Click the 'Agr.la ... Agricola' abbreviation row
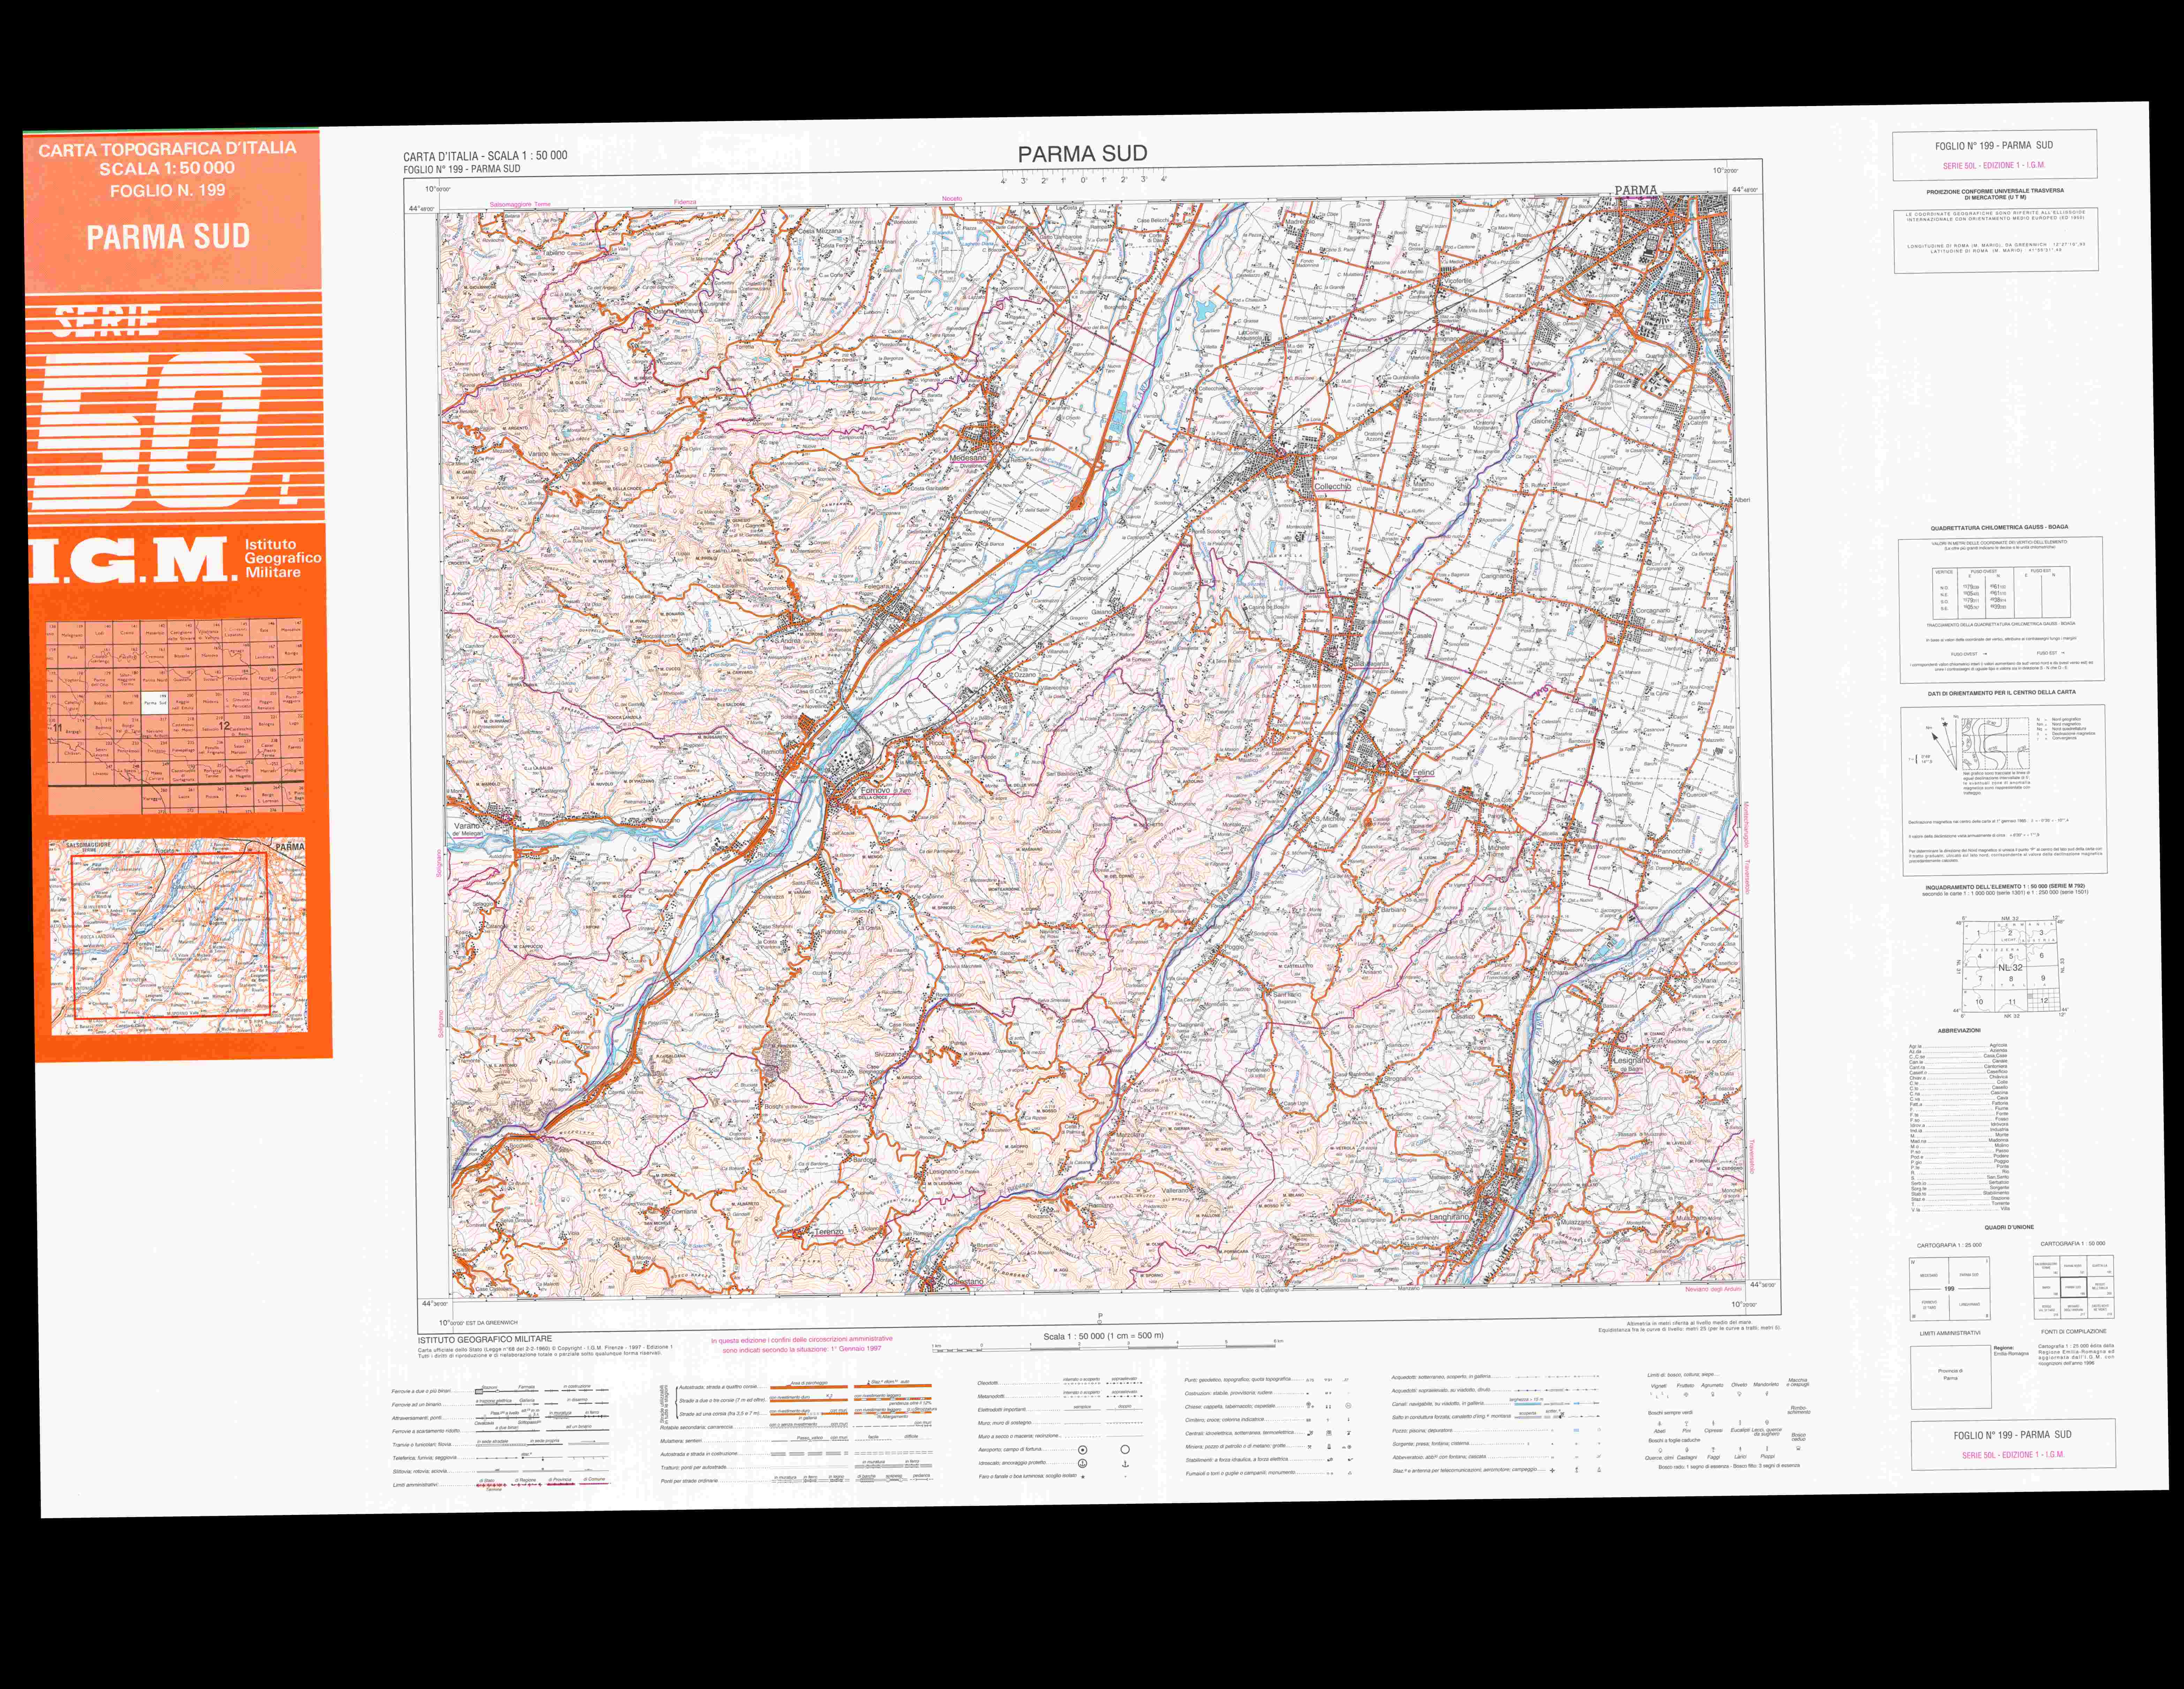This screenshot has width=2184, height=1689. coord(1958,1046)
